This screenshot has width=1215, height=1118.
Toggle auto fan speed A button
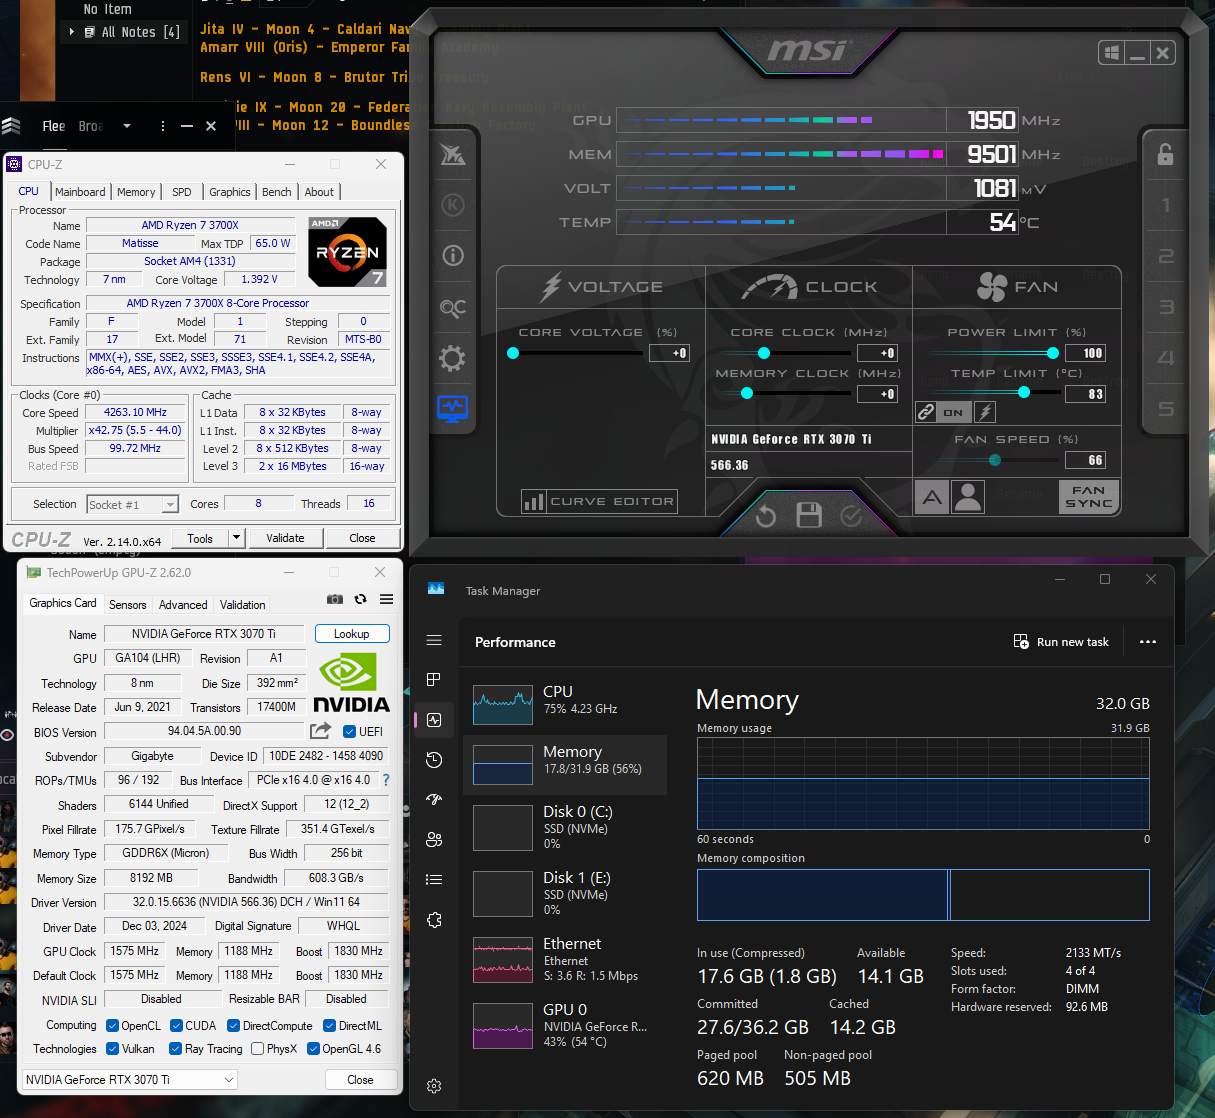click(932, 497)
